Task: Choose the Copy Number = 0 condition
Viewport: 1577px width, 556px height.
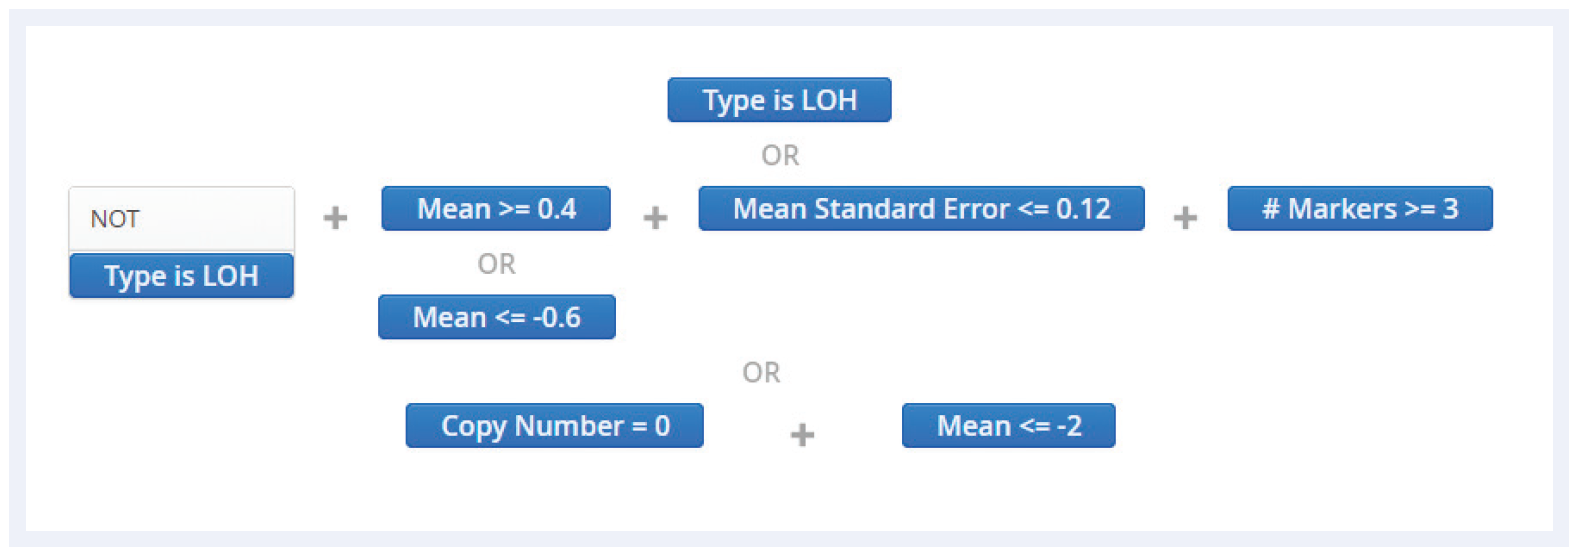Action: click(x=555, y=425)
